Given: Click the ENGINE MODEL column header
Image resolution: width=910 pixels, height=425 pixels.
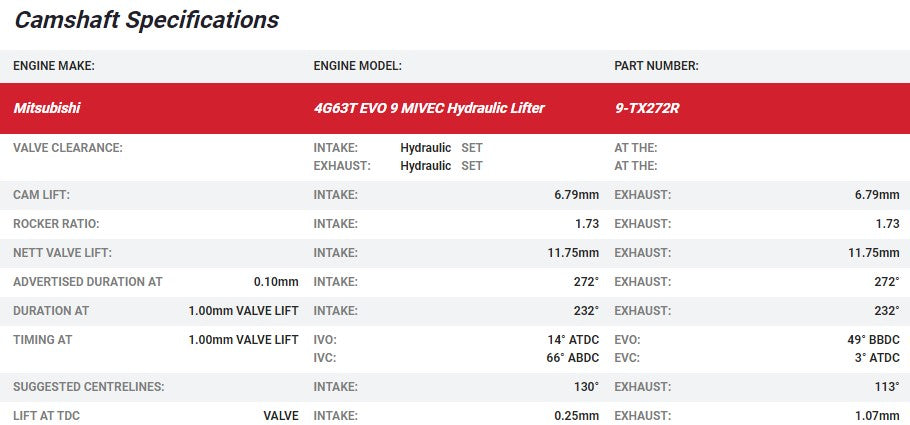Looking at the screenshot, I should [x=357, y=66].
